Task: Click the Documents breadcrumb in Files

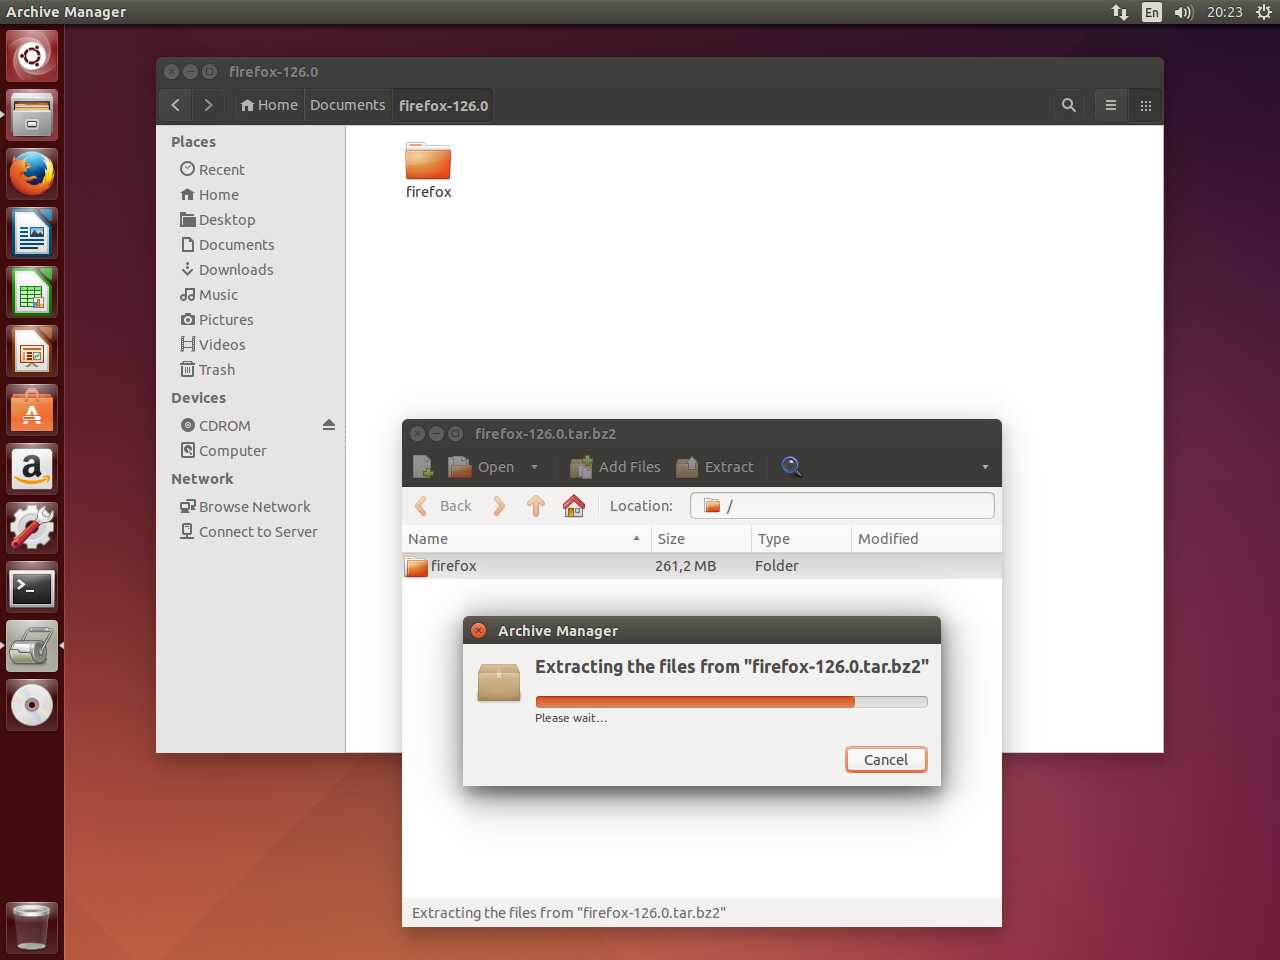Action: pyautogui.click(x=347, y=105)
